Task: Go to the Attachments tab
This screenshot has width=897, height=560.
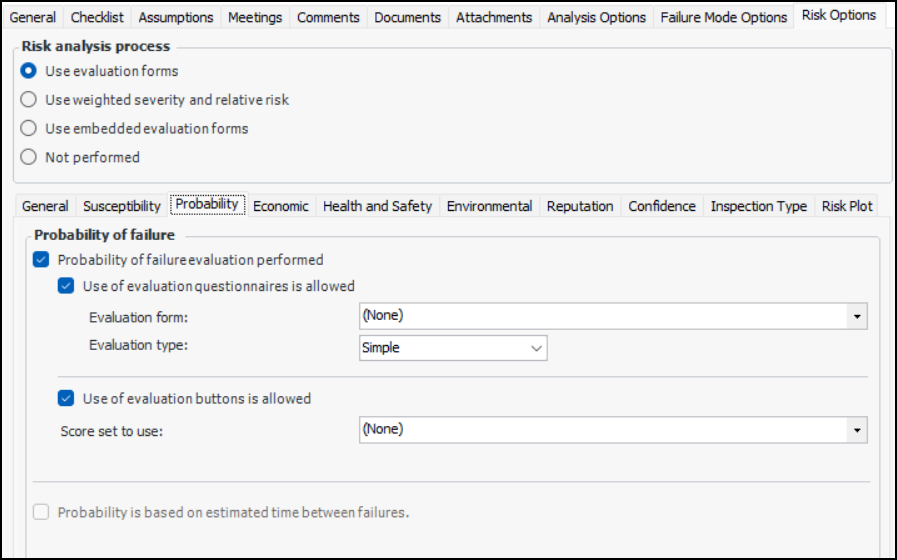Action: [x=494, y=17]
